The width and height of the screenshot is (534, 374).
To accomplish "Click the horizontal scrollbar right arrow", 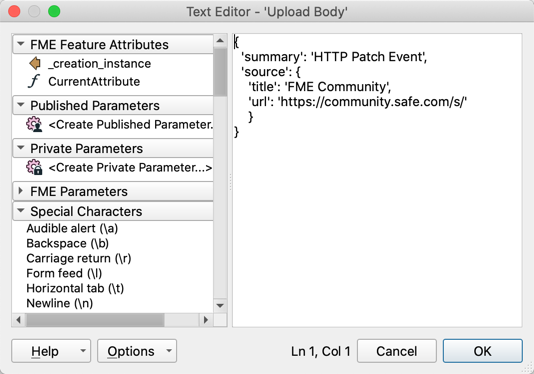I will (x=206, y=320).
